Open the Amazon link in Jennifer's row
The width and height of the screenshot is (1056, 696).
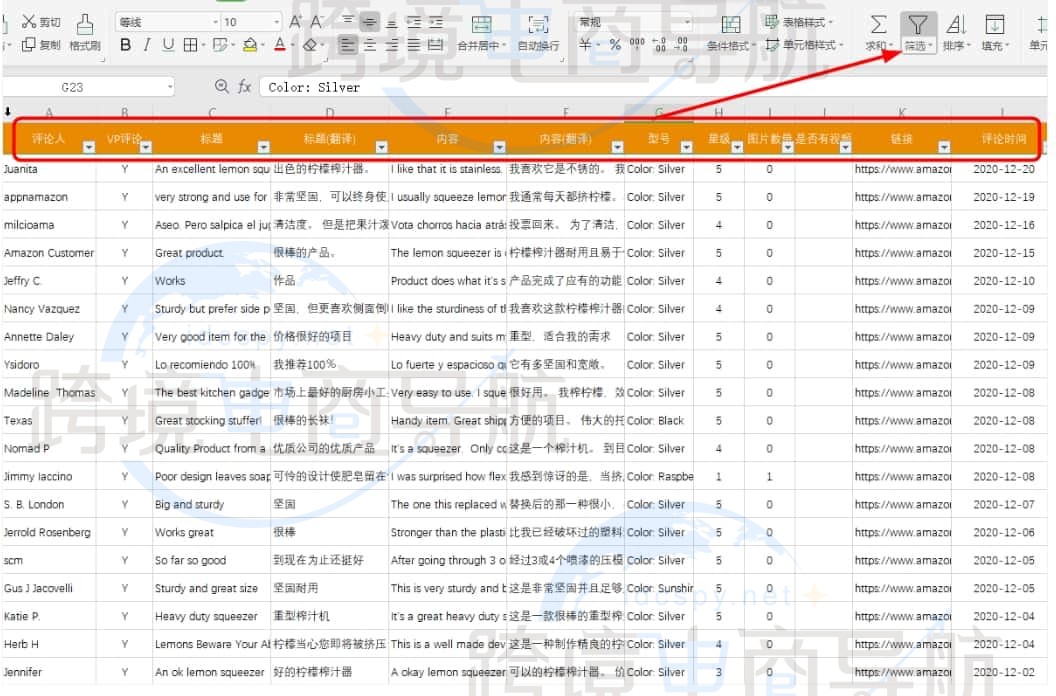[x=902, y=672]
